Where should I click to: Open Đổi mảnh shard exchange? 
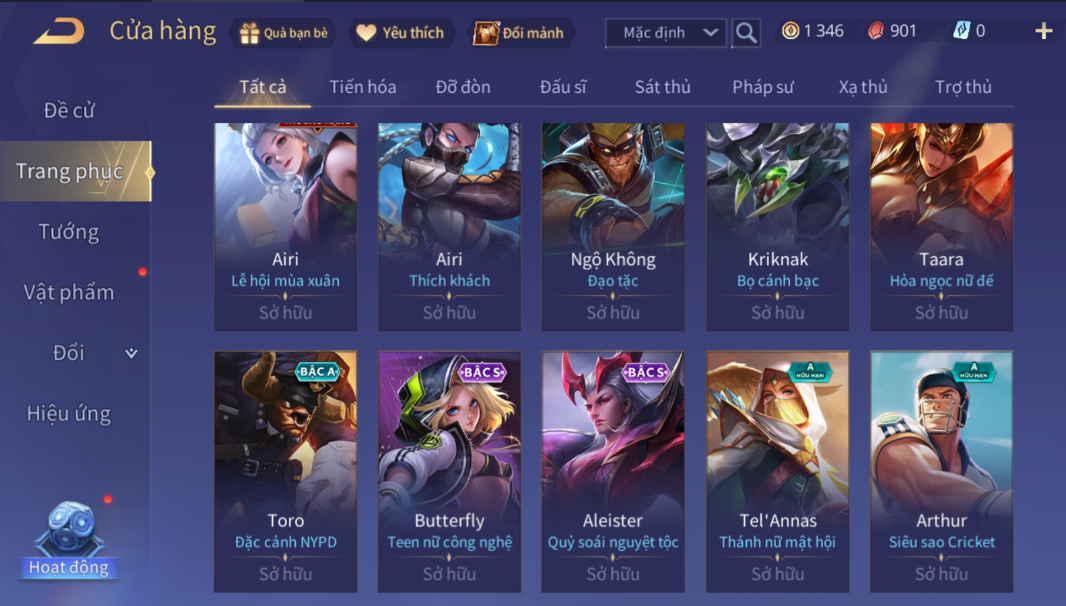(x=519, y=33)
